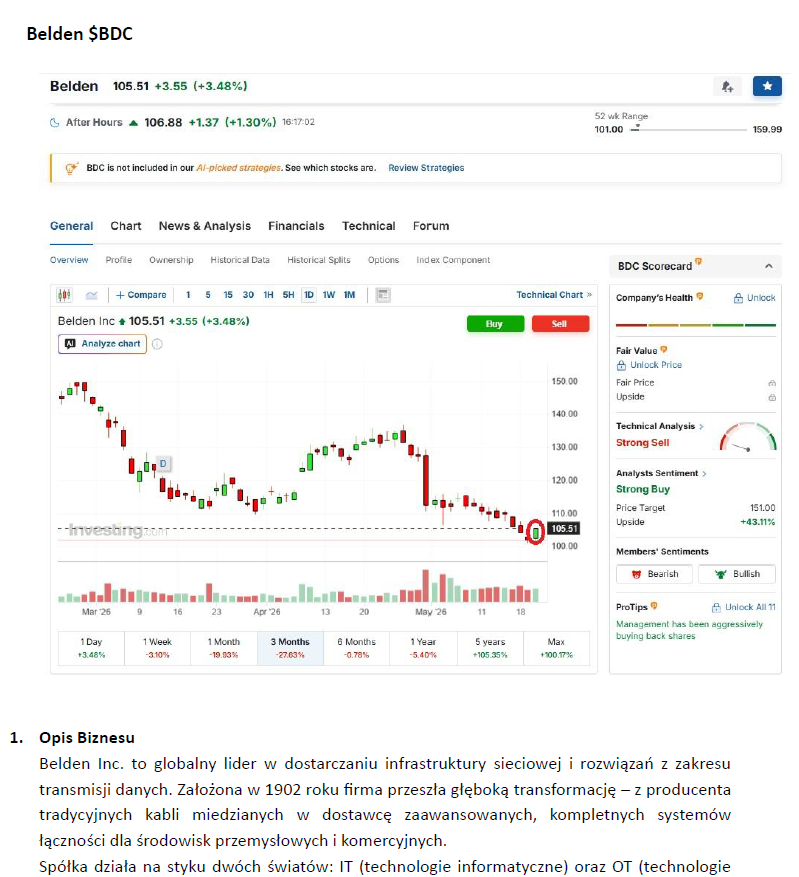Select the 1M interval

[x=349, y=295]
